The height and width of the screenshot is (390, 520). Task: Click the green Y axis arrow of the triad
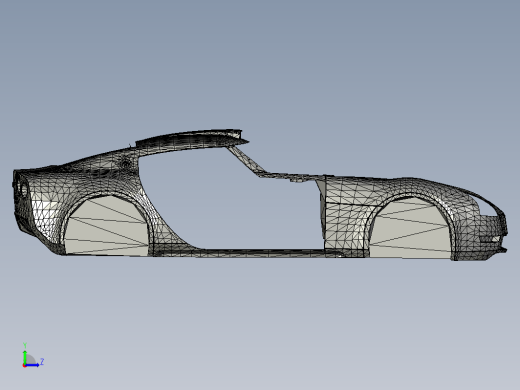tap(25, 357)
